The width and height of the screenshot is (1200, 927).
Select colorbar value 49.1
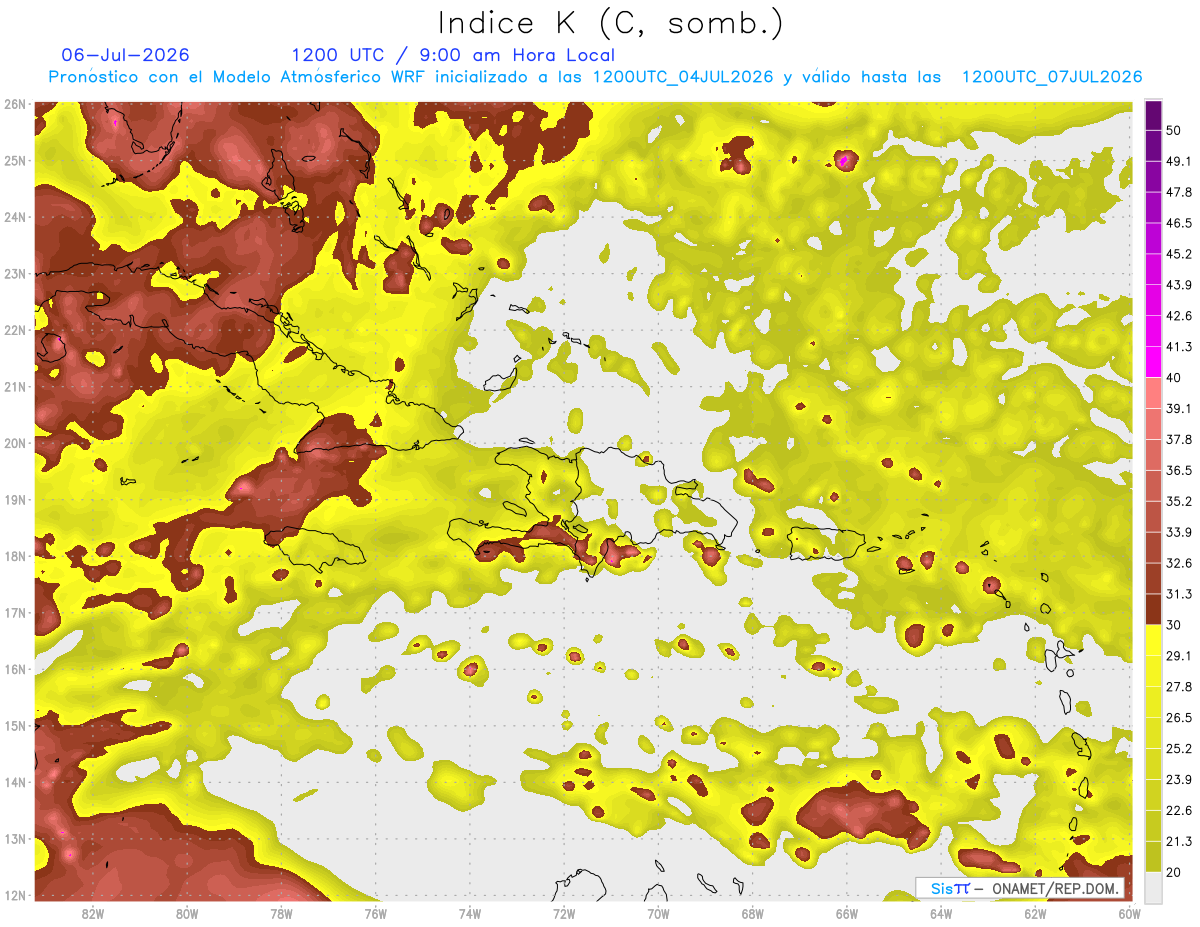1180,161
